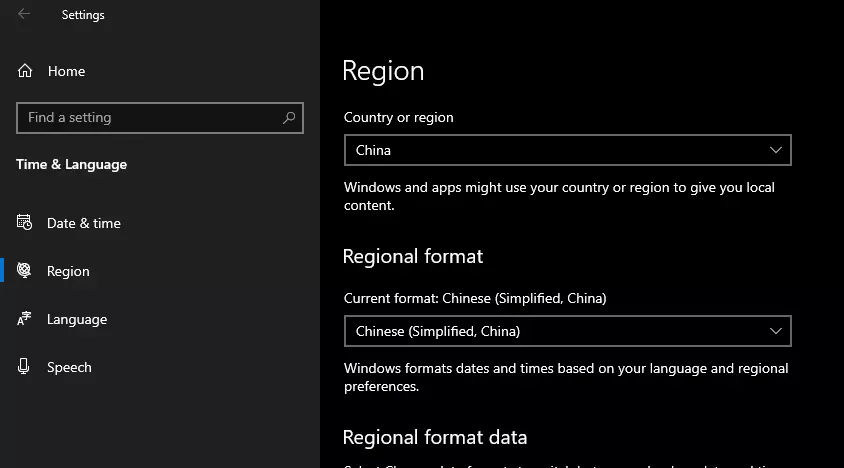Click the Regional format data heading
This screenshot has width=844, height=468.
[434, 437]
